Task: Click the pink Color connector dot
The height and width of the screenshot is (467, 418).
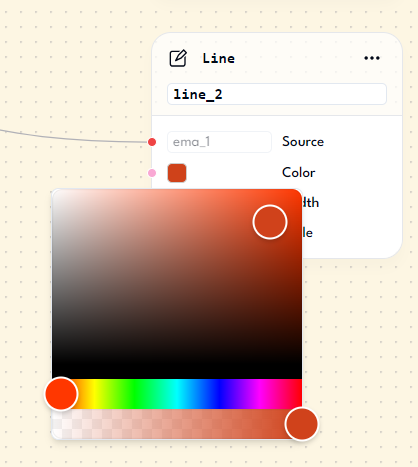Action: point(152,173)
